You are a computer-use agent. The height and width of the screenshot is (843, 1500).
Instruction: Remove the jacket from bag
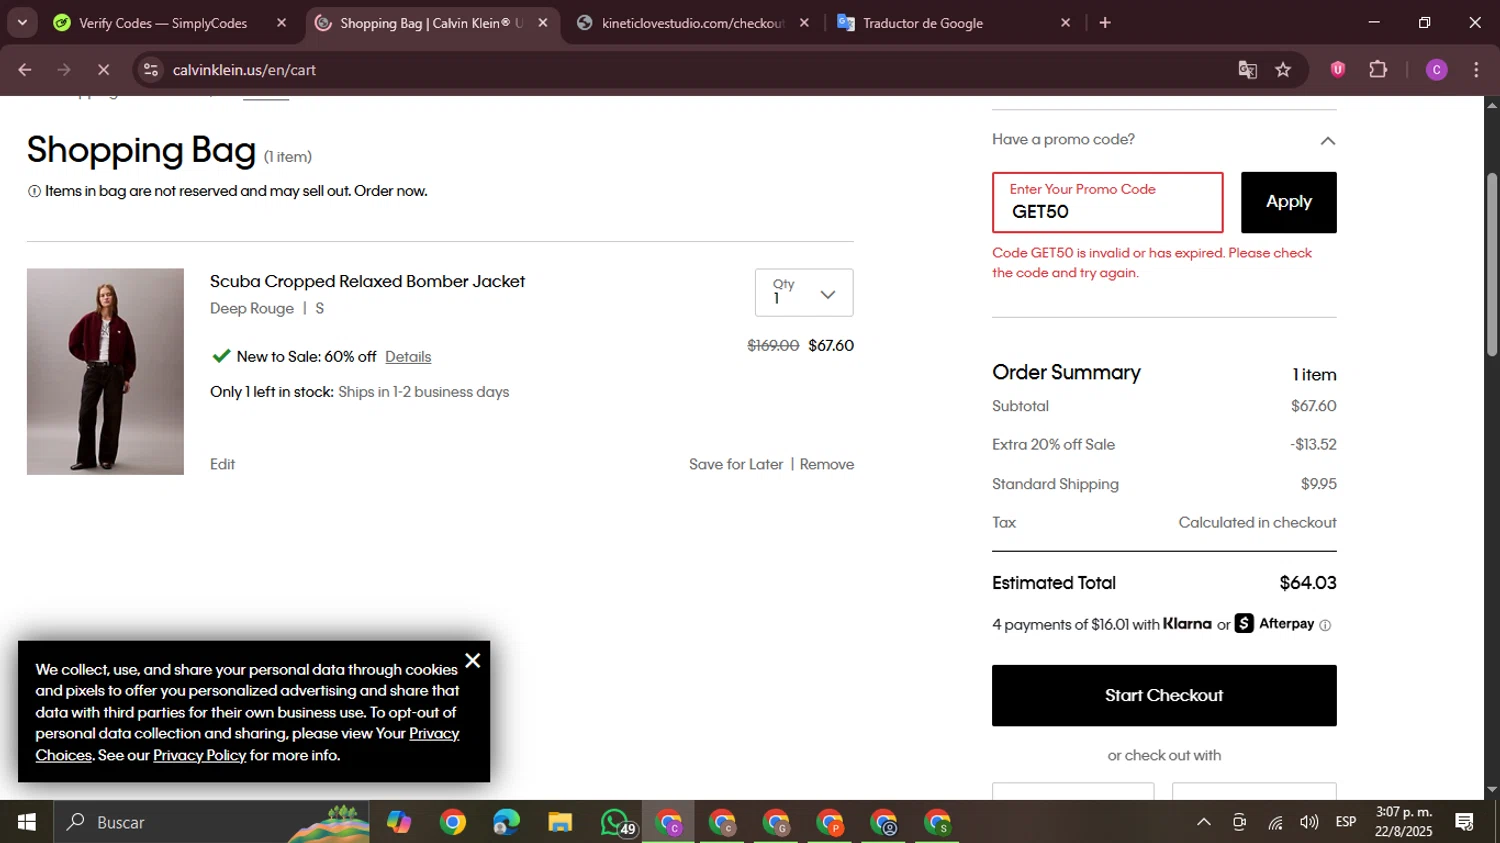[827, 464]
